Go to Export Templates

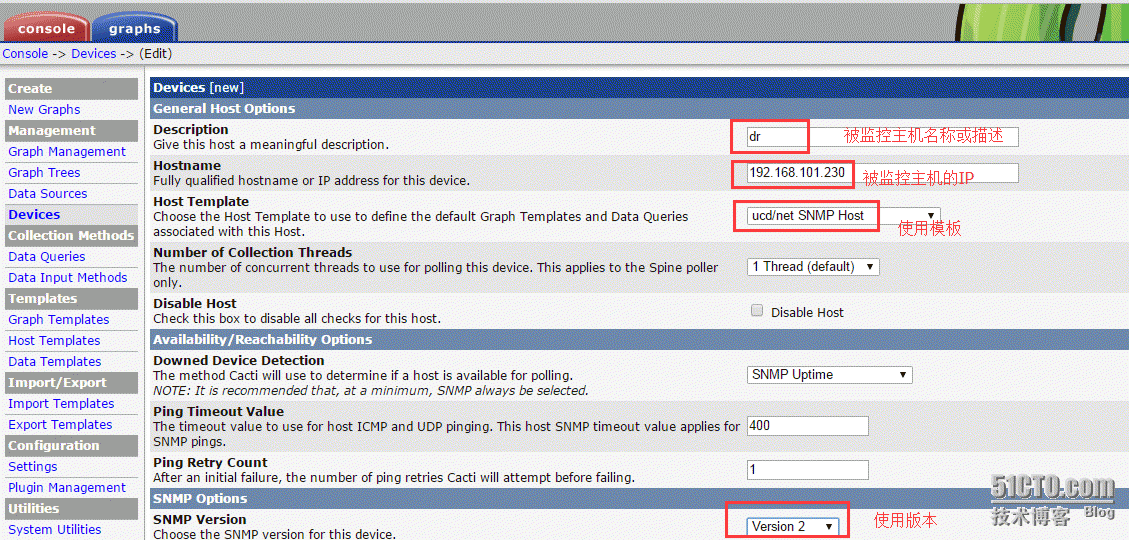(60, 425)
